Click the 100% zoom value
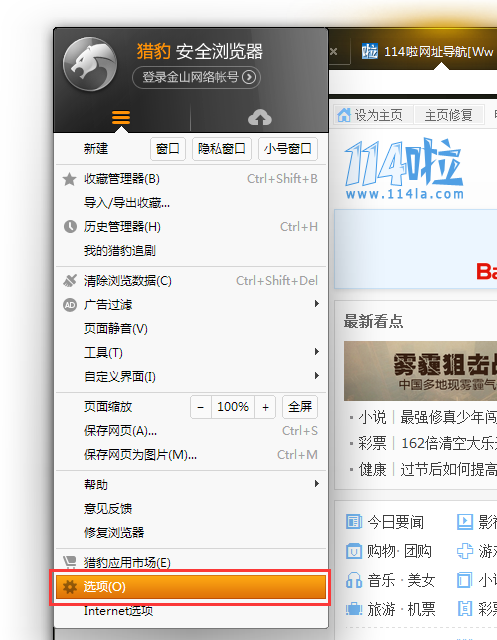 tap(233, 407)
